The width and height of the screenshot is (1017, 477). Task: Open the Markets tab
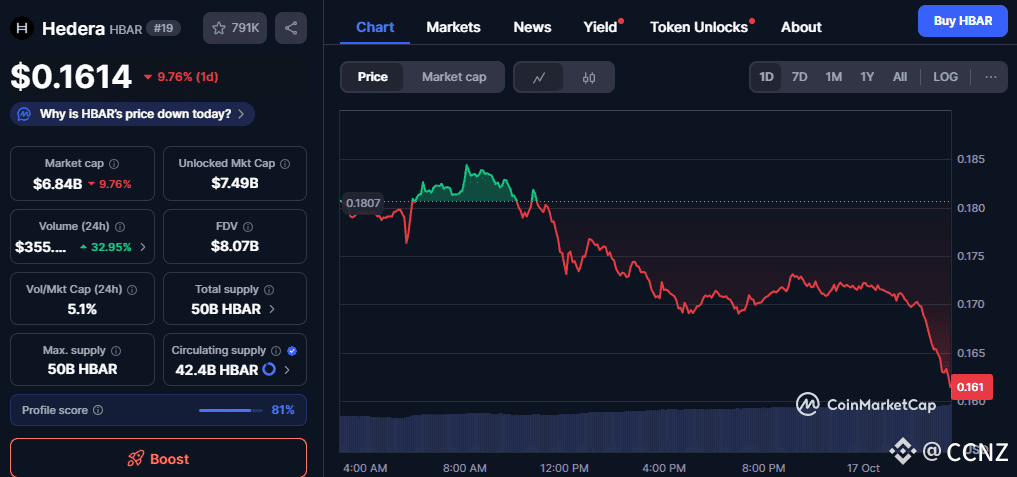pyautogui.click(x=453, y=27)
